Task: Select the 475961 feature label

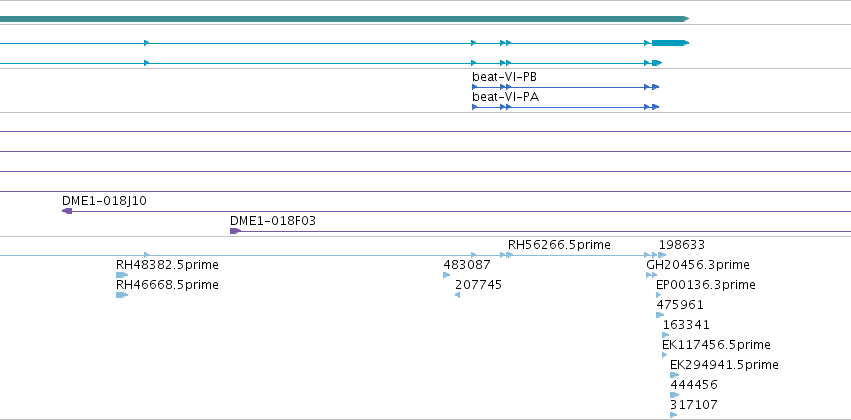Action: (x=679, y=305)
